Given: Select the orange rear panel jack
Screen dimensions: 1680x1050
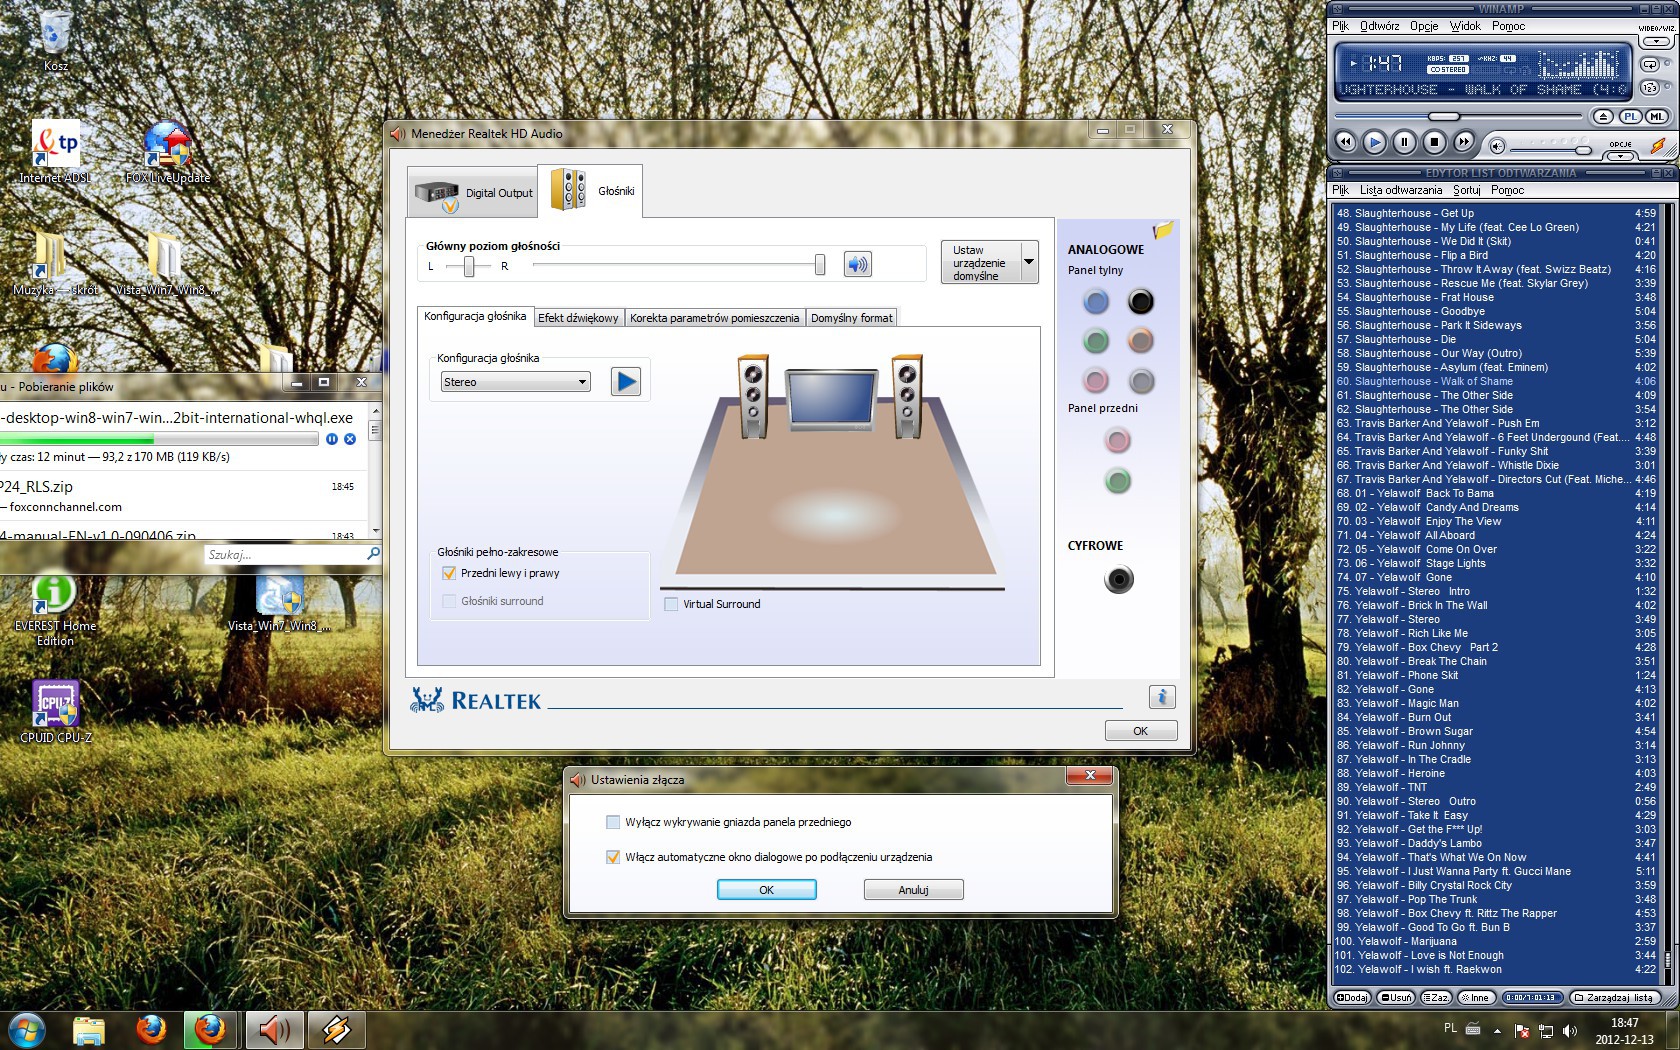Looking at the screenshot, I should (x=1141, y=341).
